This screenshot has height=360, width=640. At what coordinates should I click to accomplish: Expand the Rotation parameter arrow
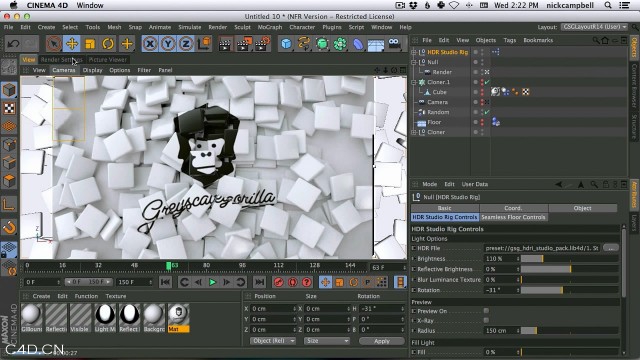(414, 290)
